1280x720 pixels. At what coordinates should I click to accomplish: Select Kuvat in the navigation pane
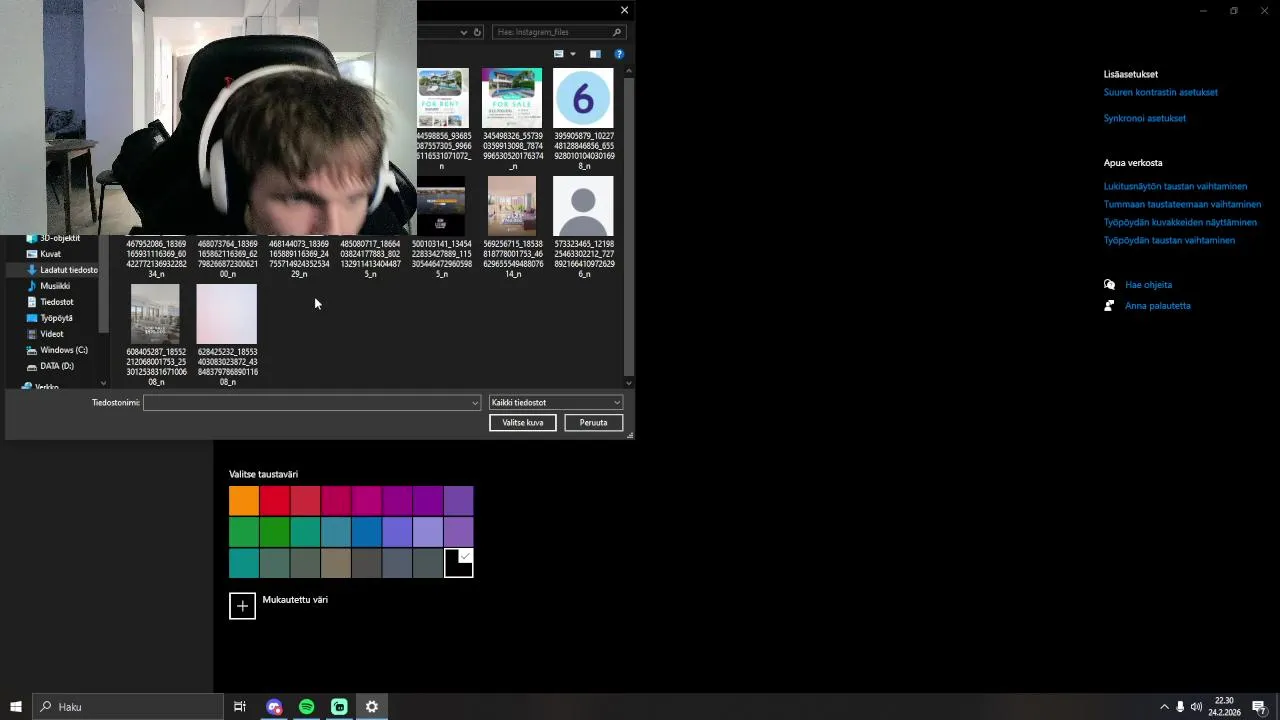tap(50, 254)
